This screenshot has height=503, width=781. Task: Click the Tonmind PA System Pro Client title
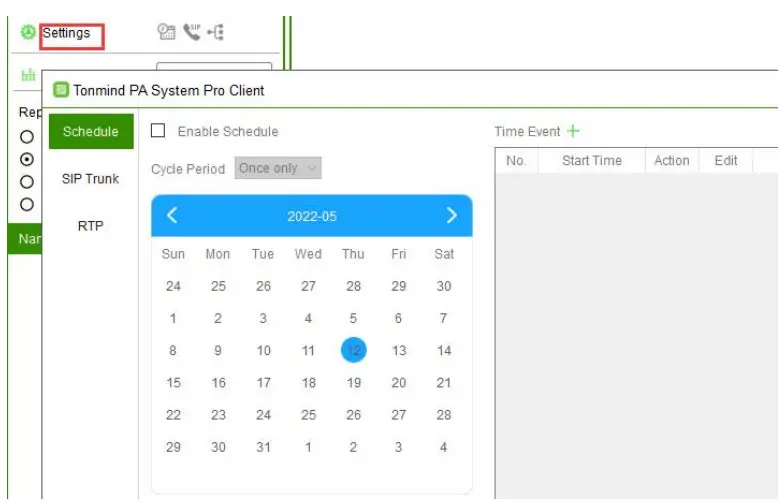click(x=168, y=90)
